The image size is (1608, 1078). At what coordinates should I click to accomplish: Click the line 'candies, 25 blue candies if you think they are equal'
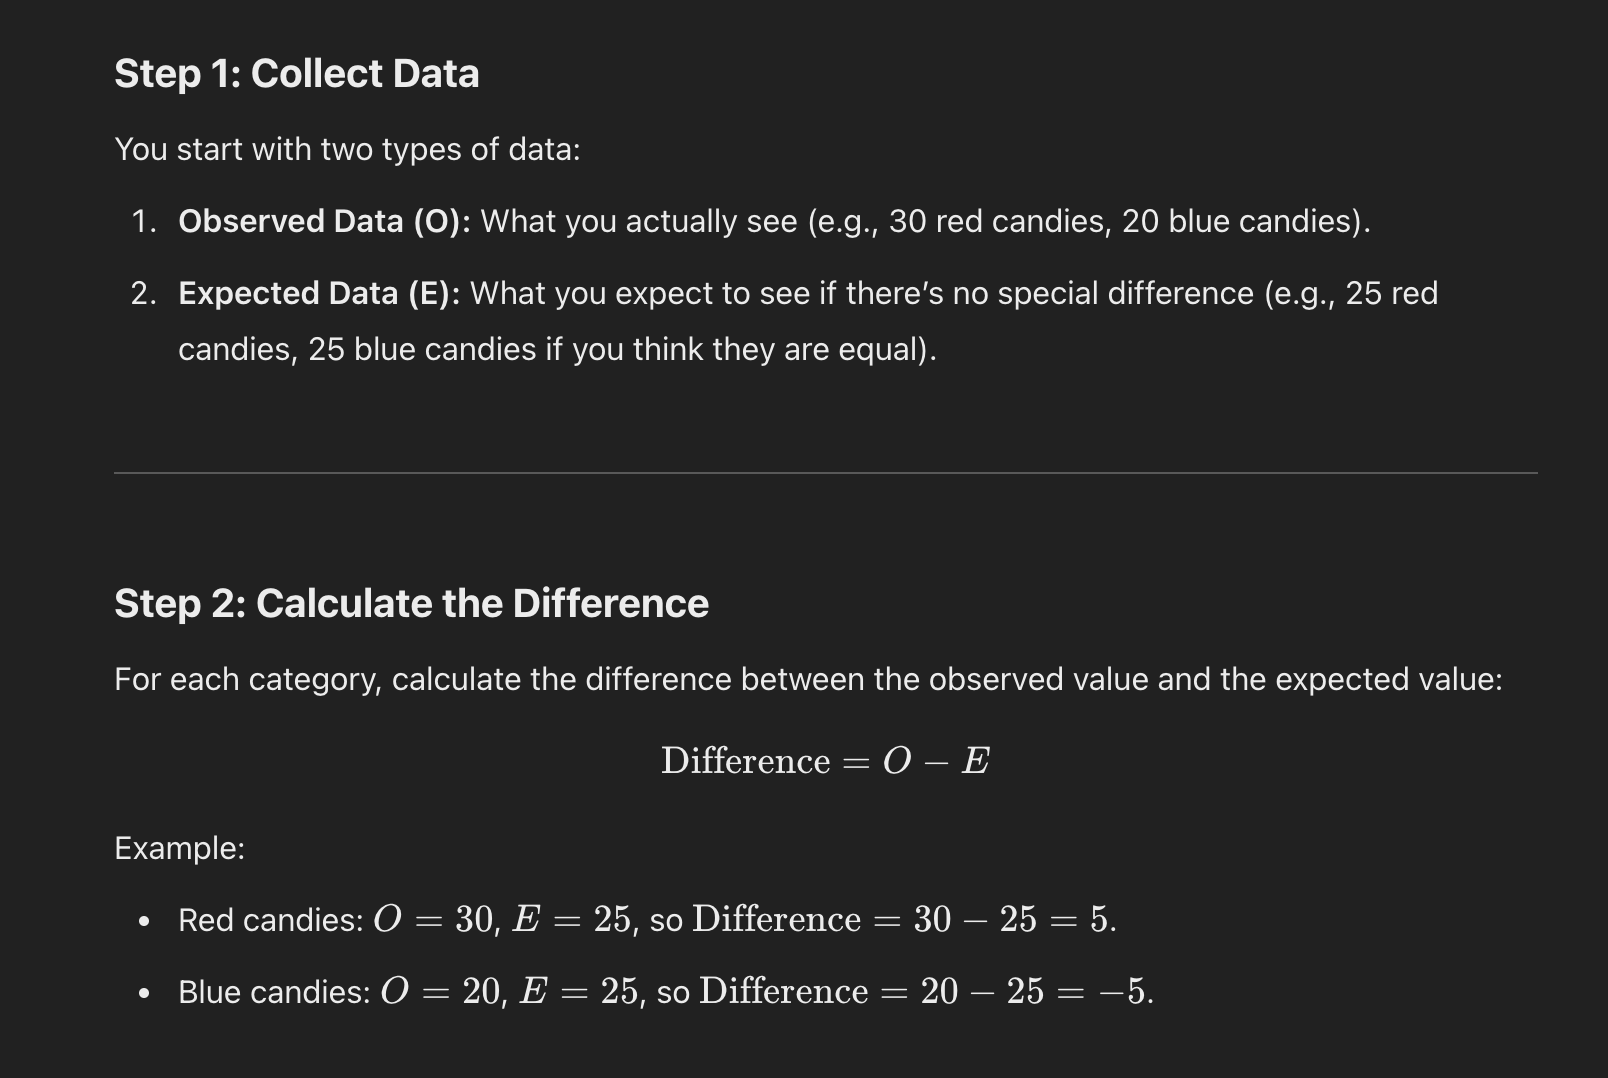coord(557,349)
